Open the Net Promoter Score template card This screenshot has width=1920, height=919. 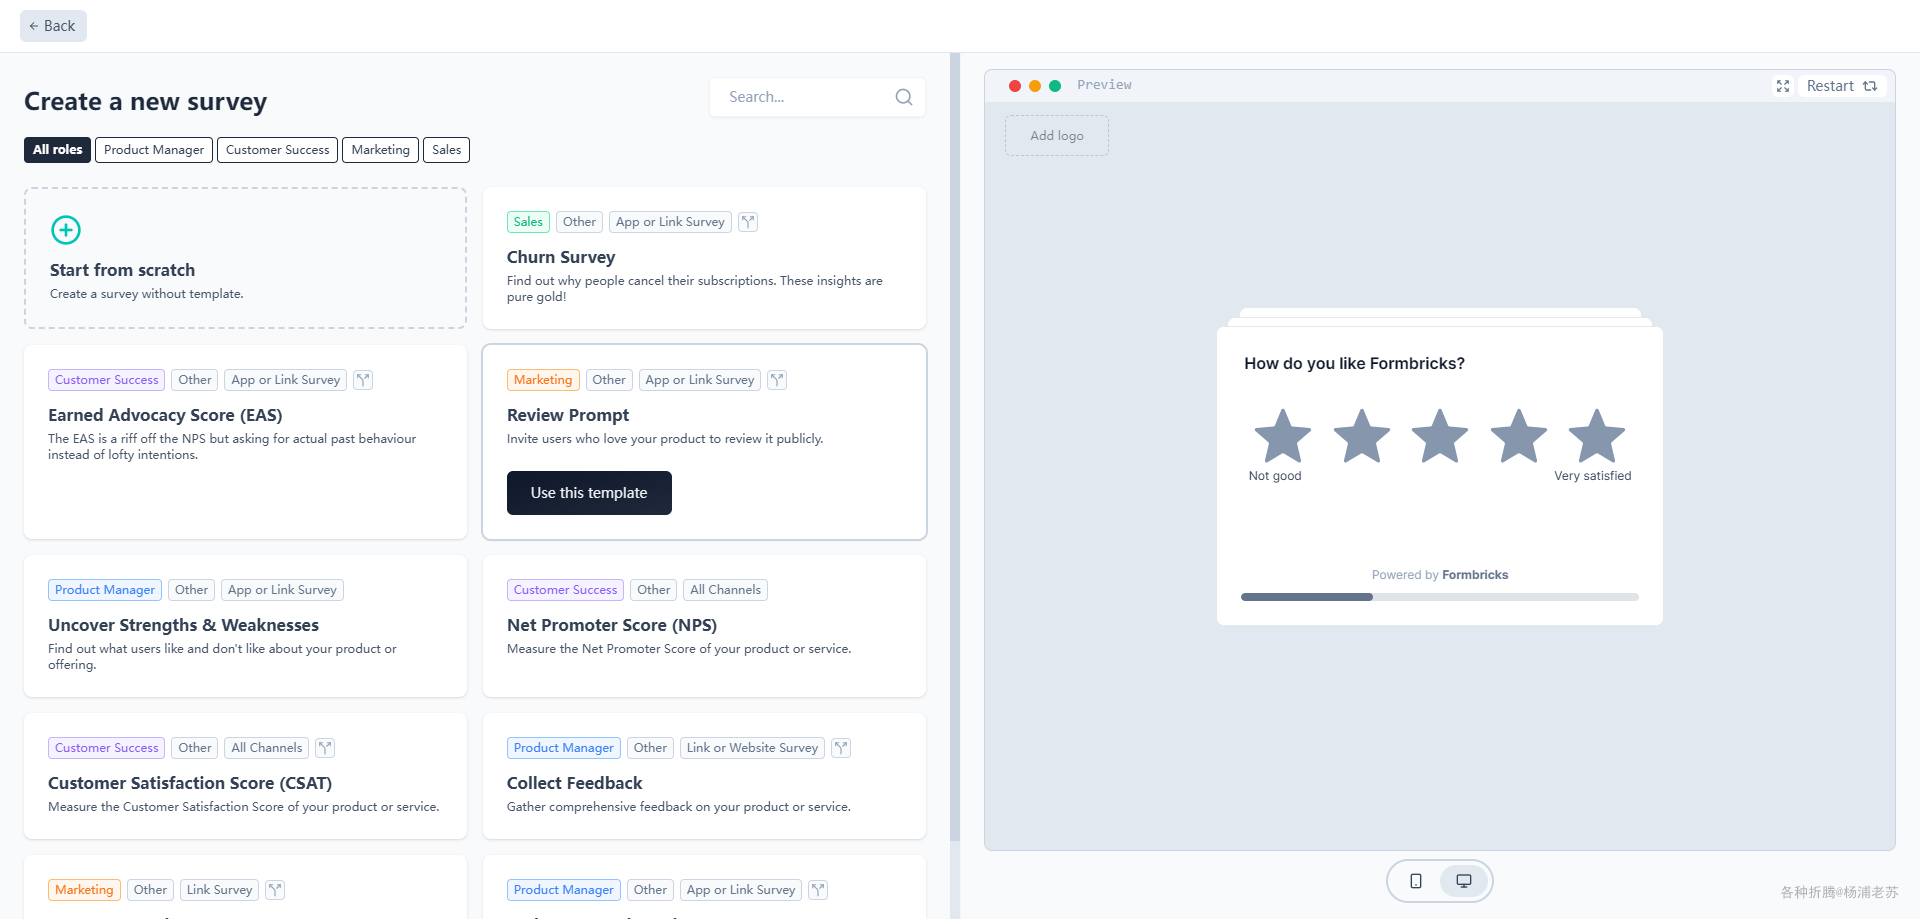(704, 626)
